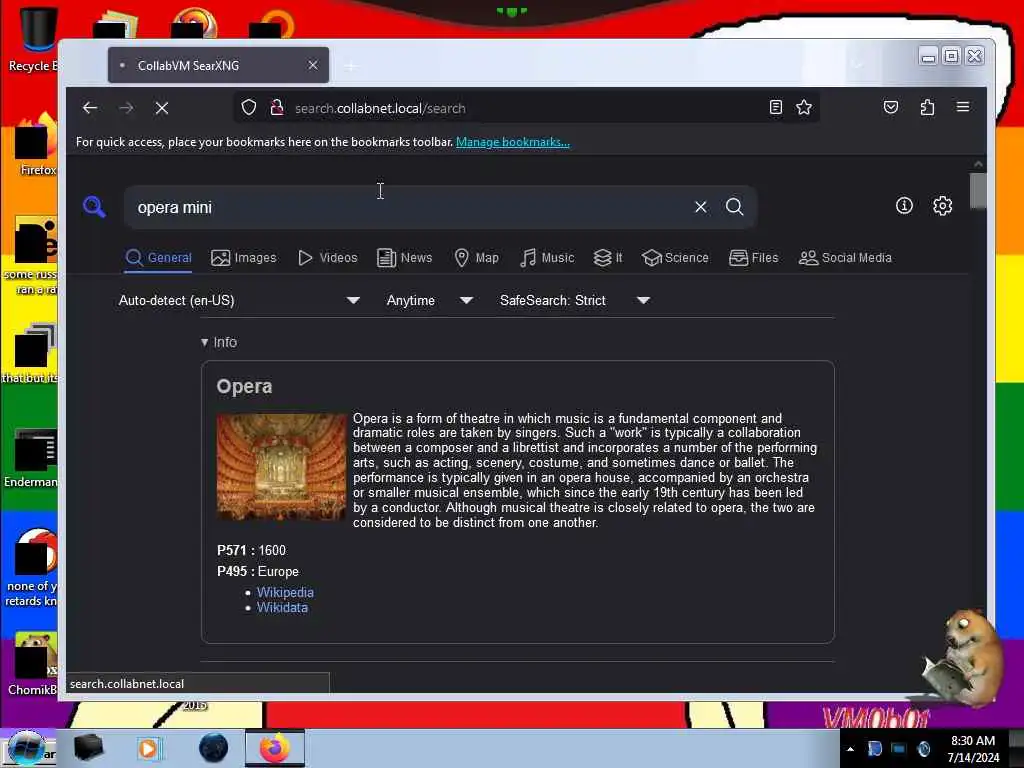This screenshot has width=1024, height=768.
Task: Click the Opera house thumbnail image
Action: [x=281, y=466]
